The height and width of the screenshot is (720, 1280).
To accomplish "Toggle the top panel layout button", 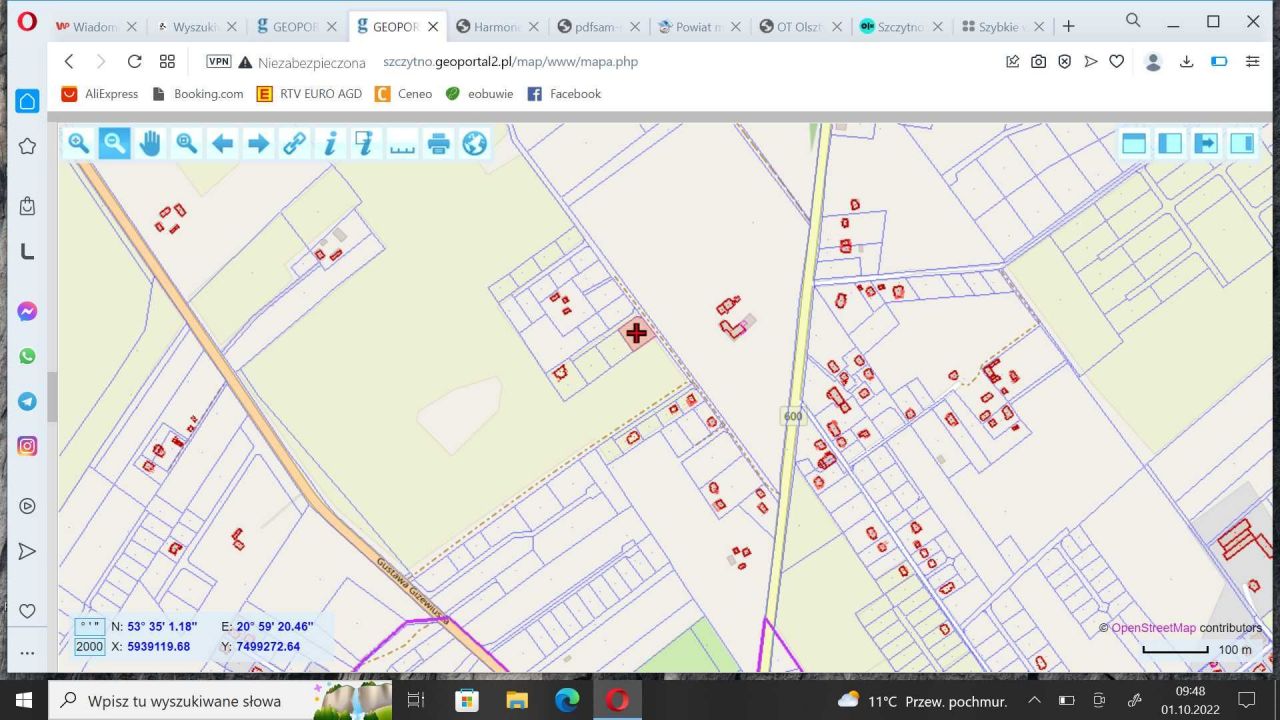I will 1133,144.
